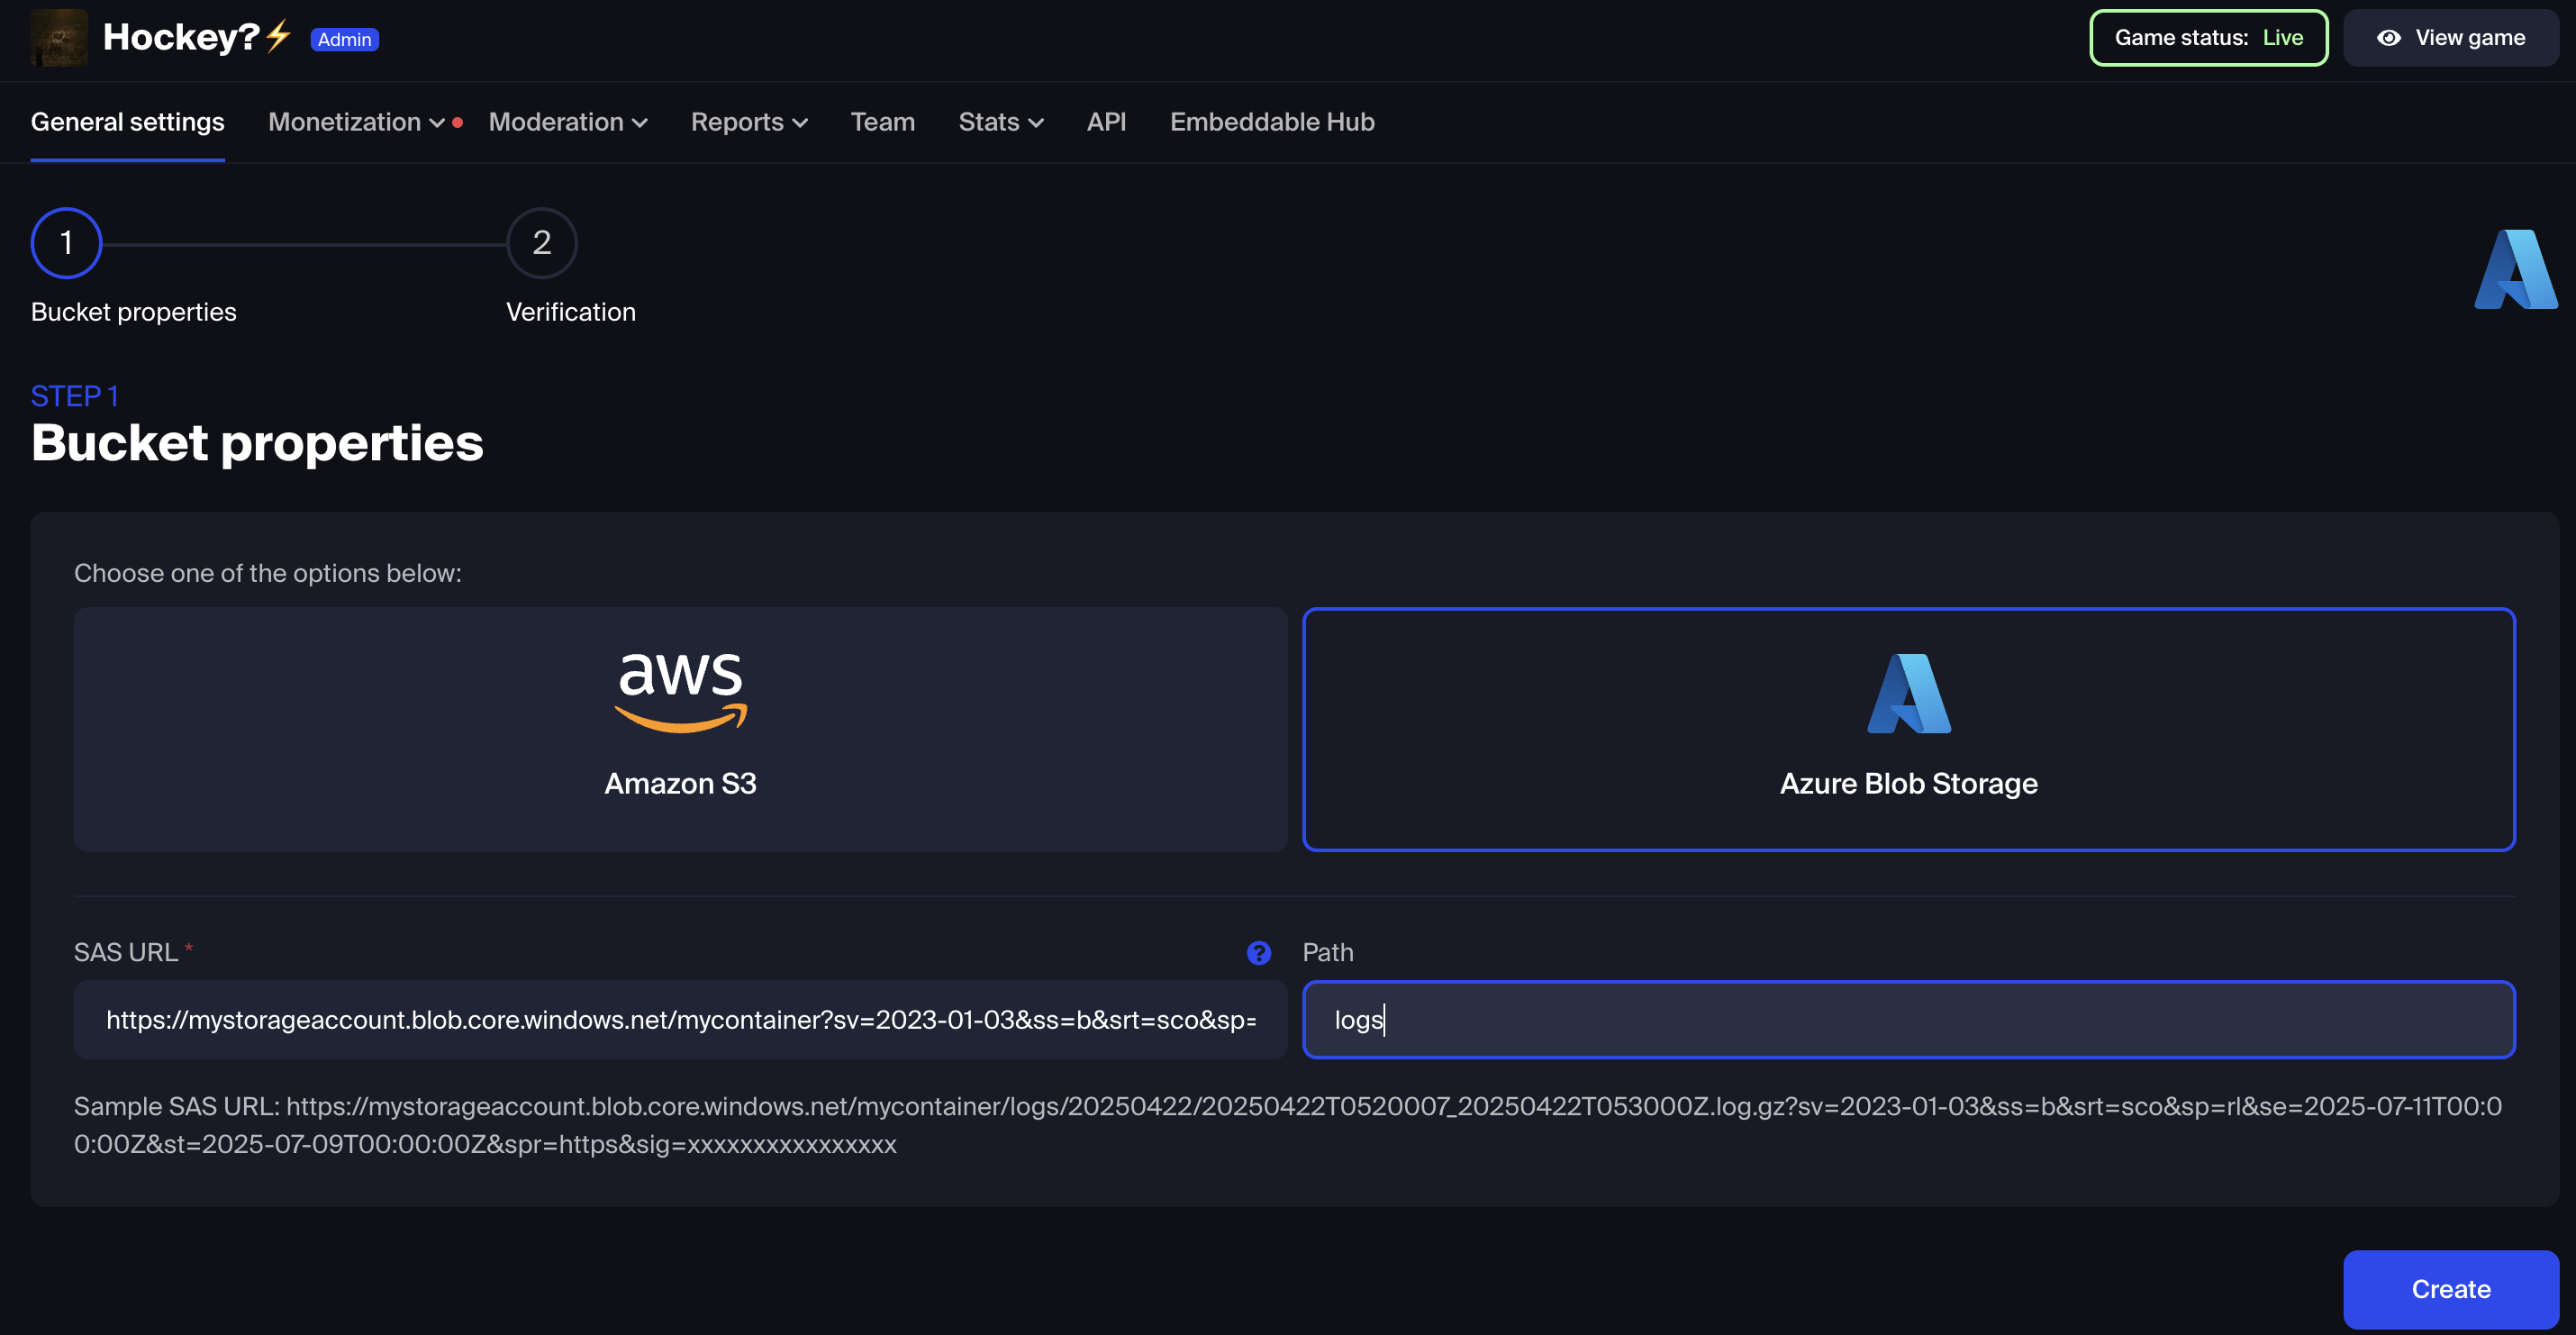The height and width of the screenshot is (1335, 2576).
Task: Click the Admin badge
Action: coord(344,39)
